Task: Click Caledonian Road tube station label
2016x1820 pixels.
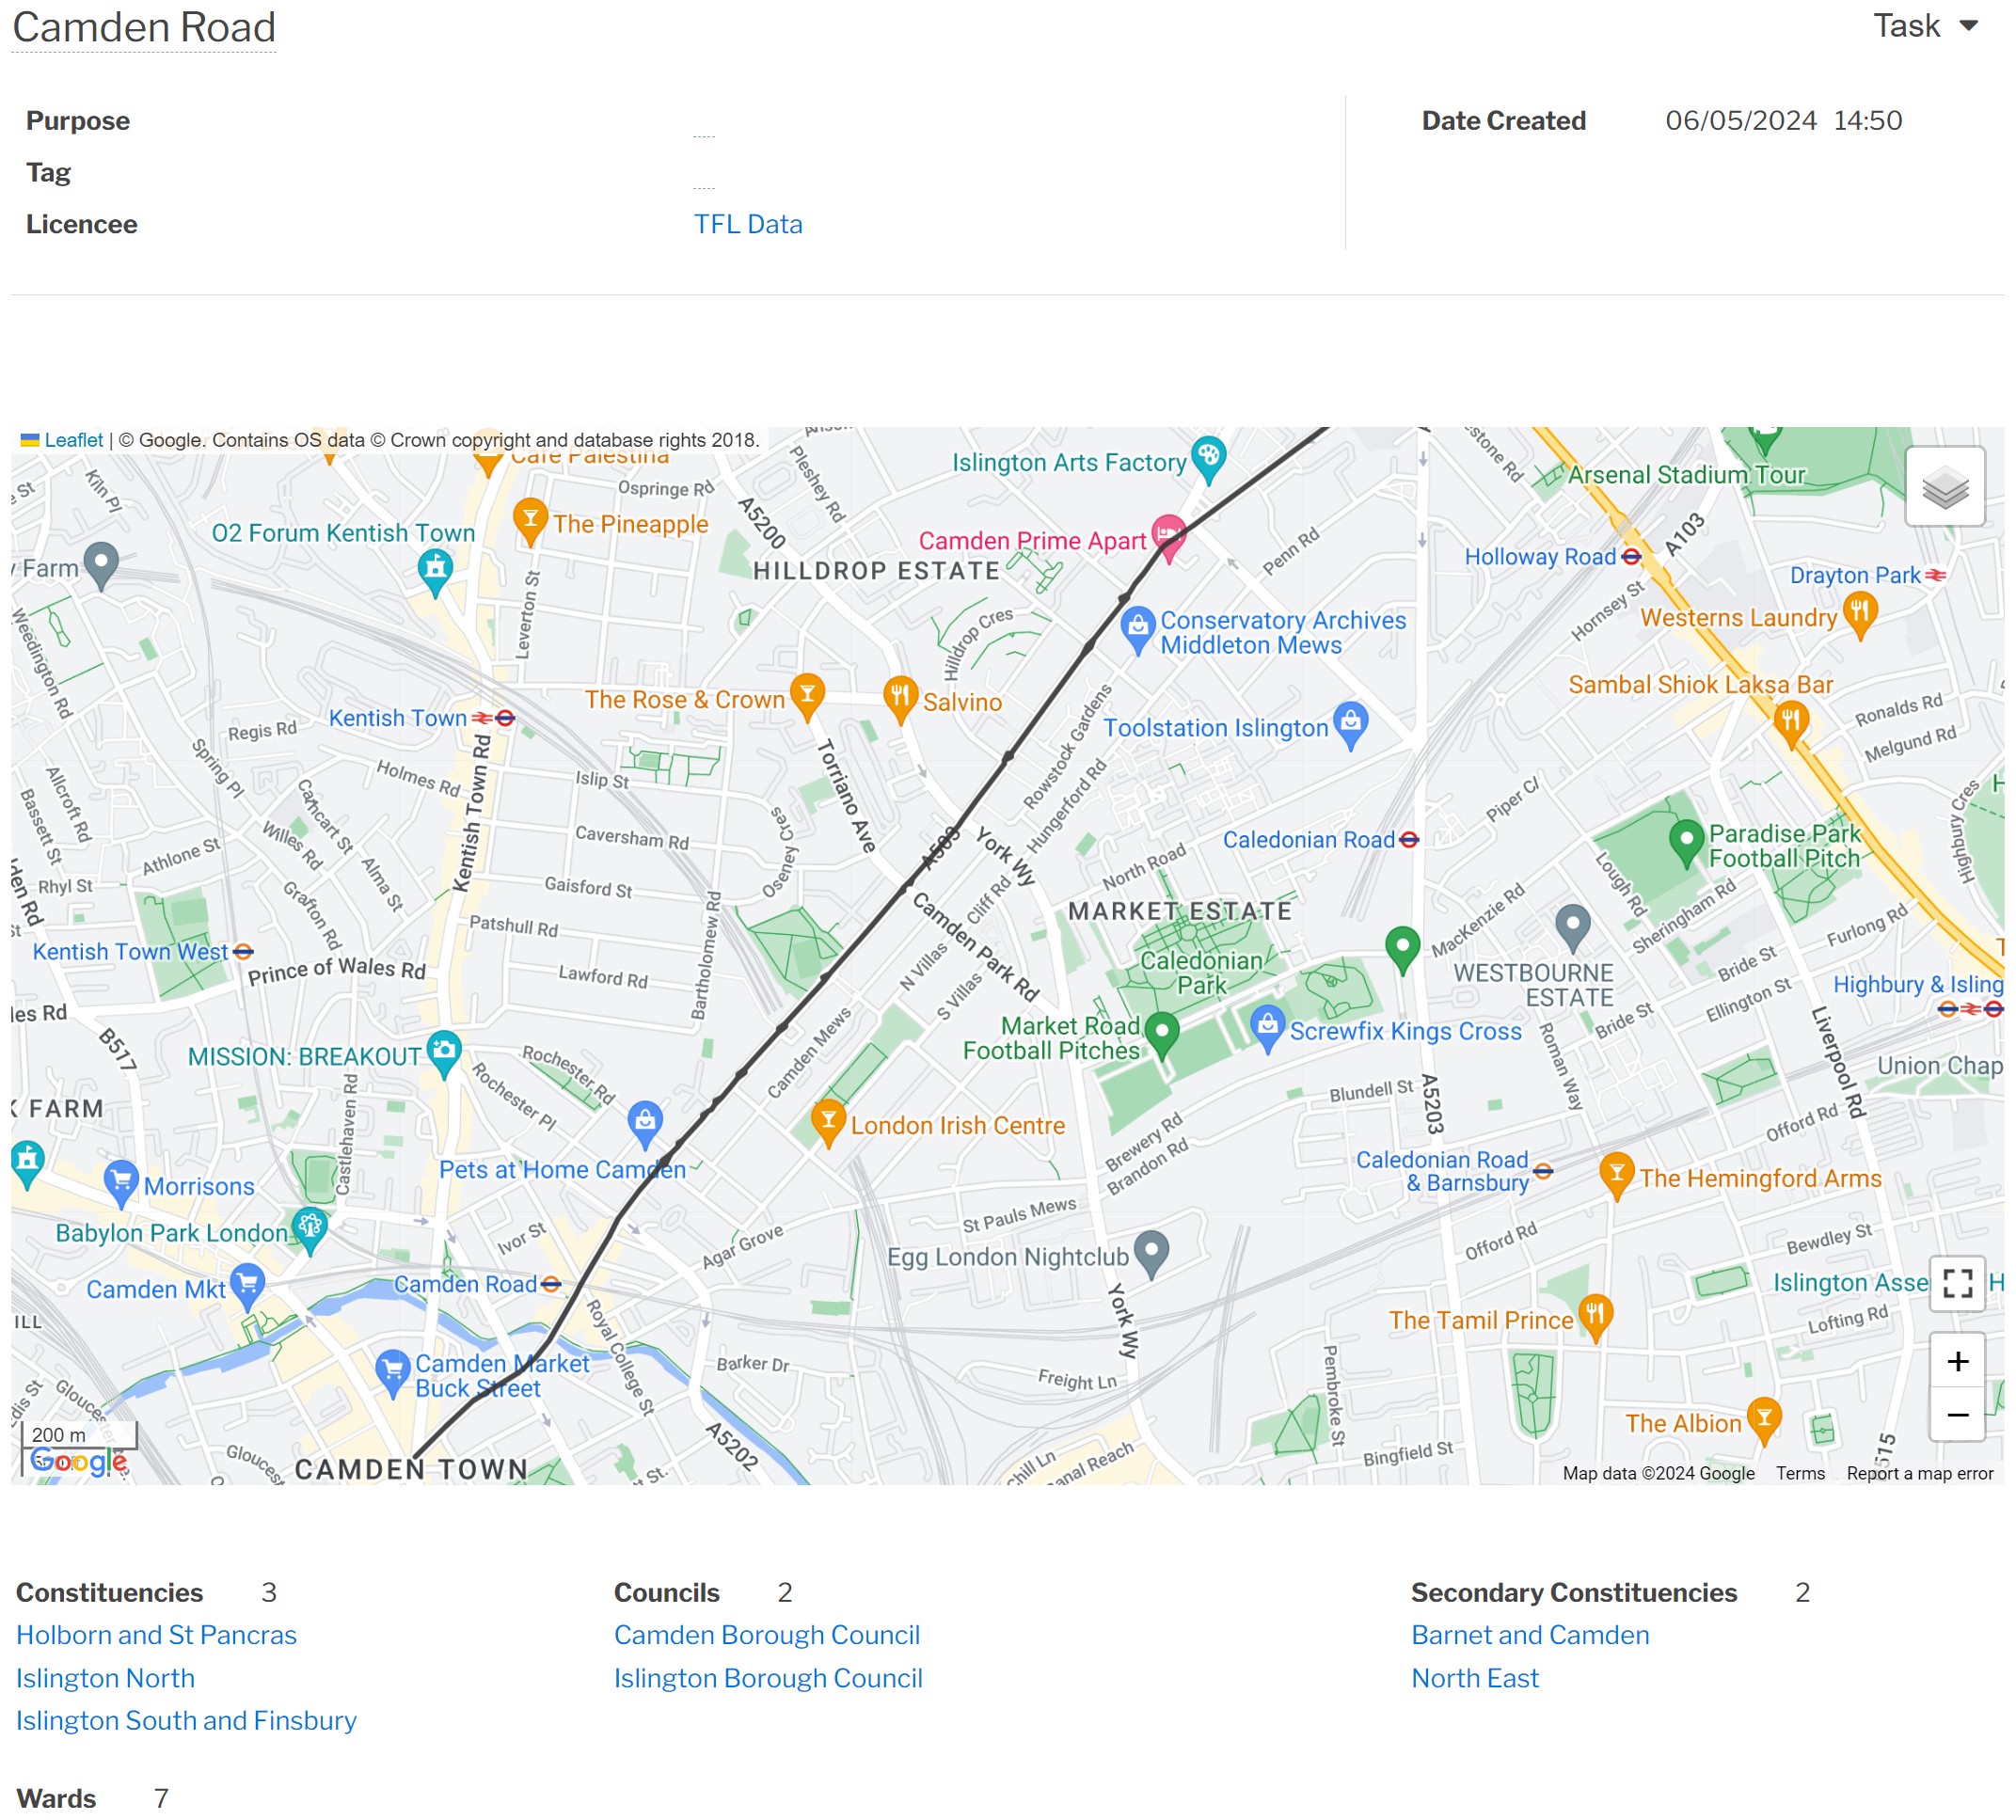Action: coord(1308,840)
